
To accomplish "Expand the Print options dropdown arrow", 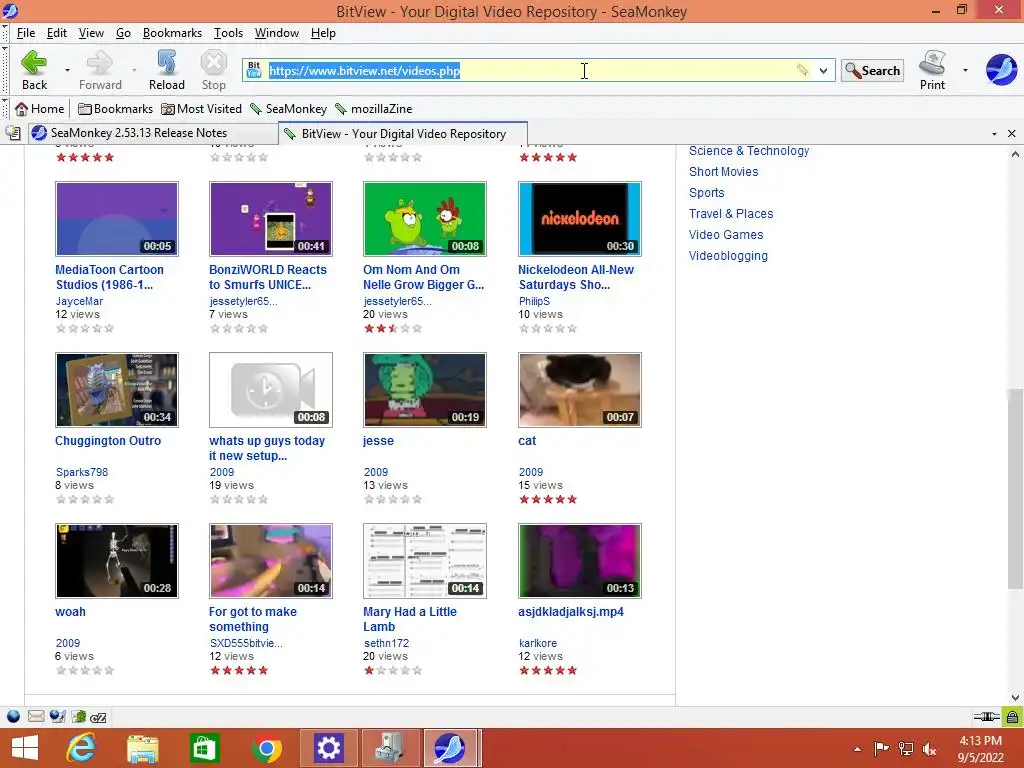I will (965, 70).
